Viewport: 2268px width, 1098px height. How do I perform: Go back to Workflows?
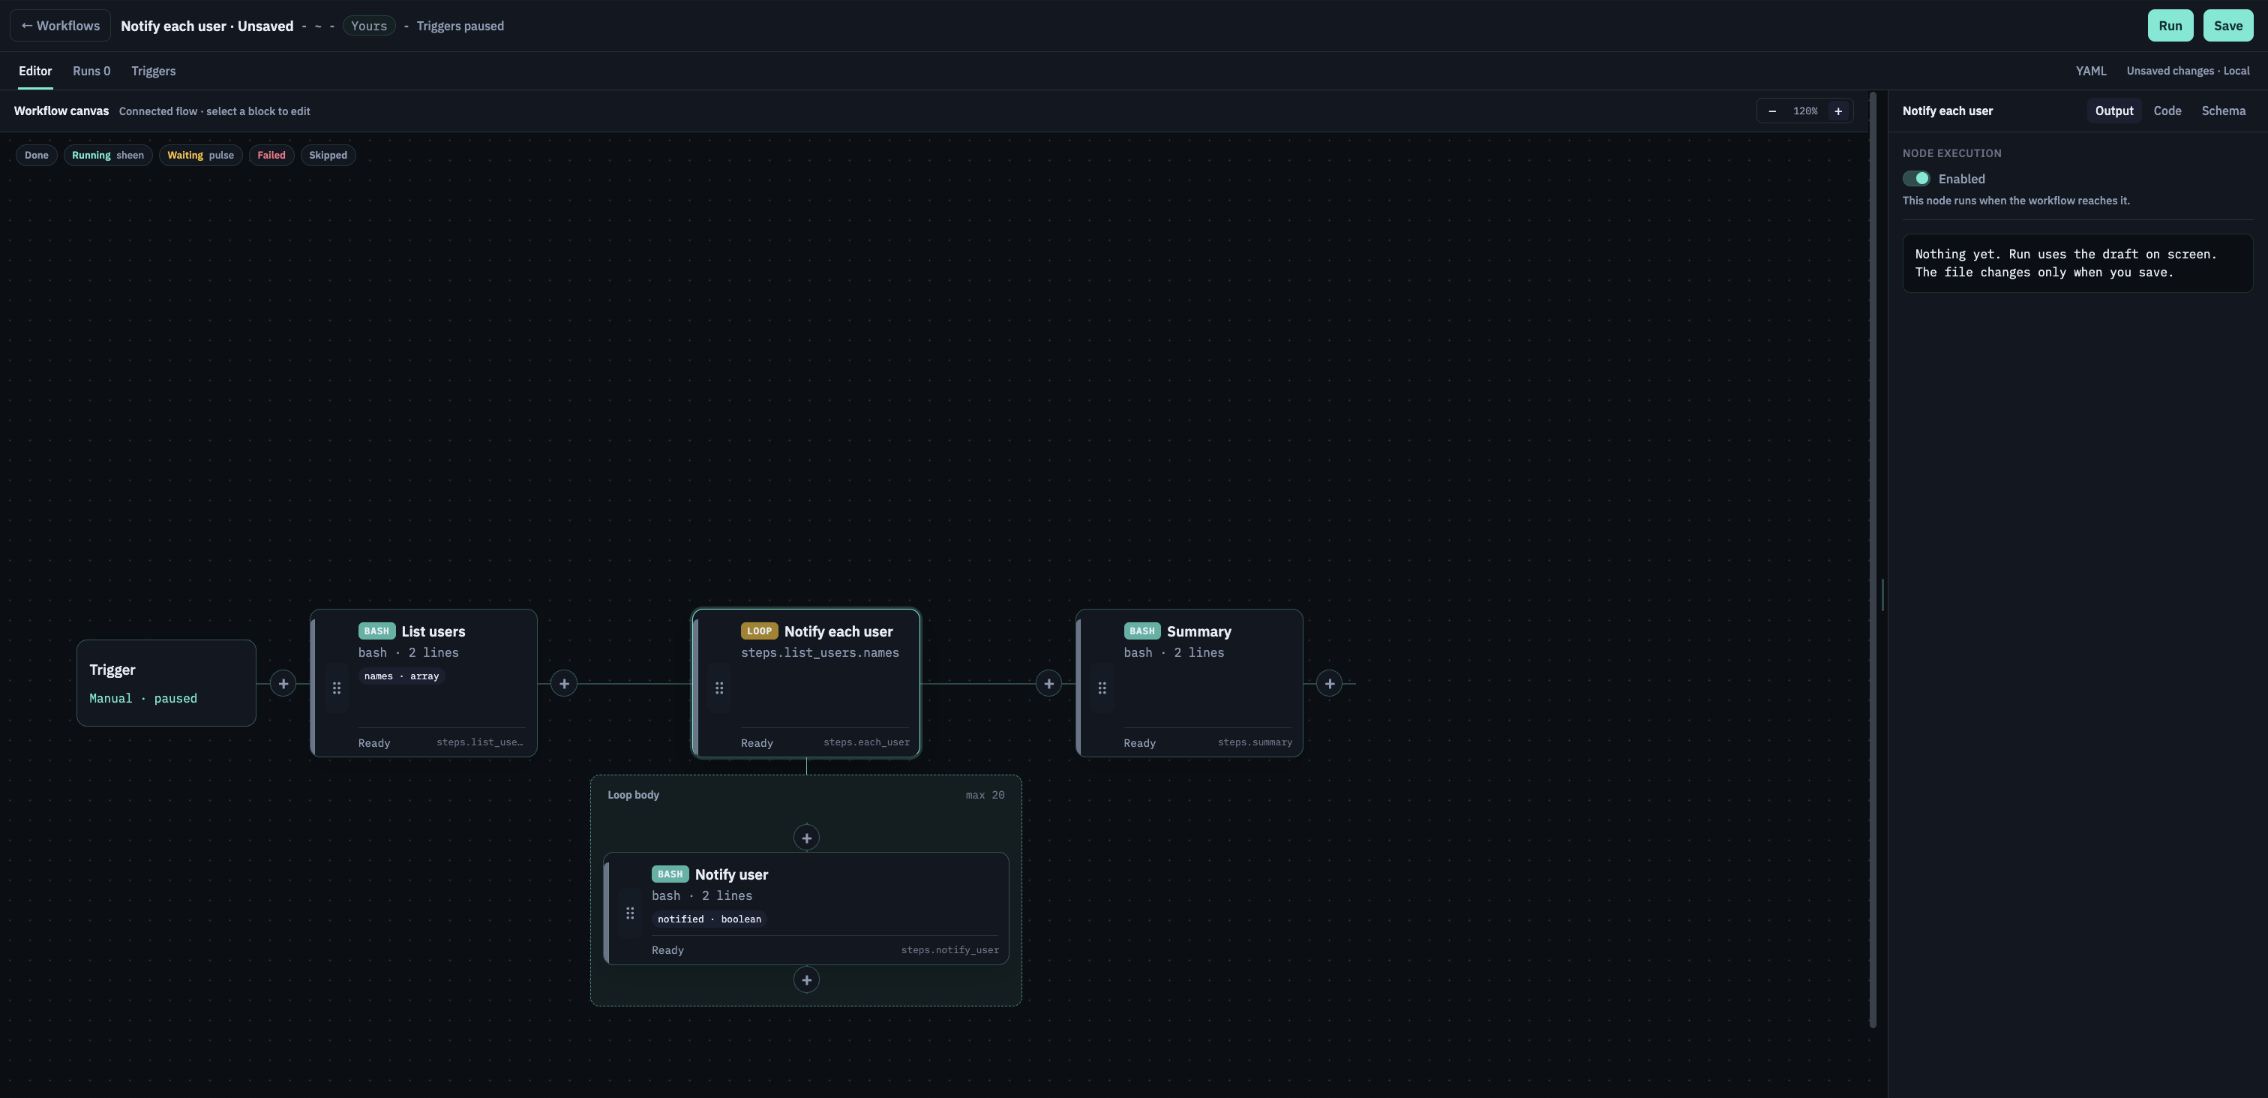pos(60,26)
